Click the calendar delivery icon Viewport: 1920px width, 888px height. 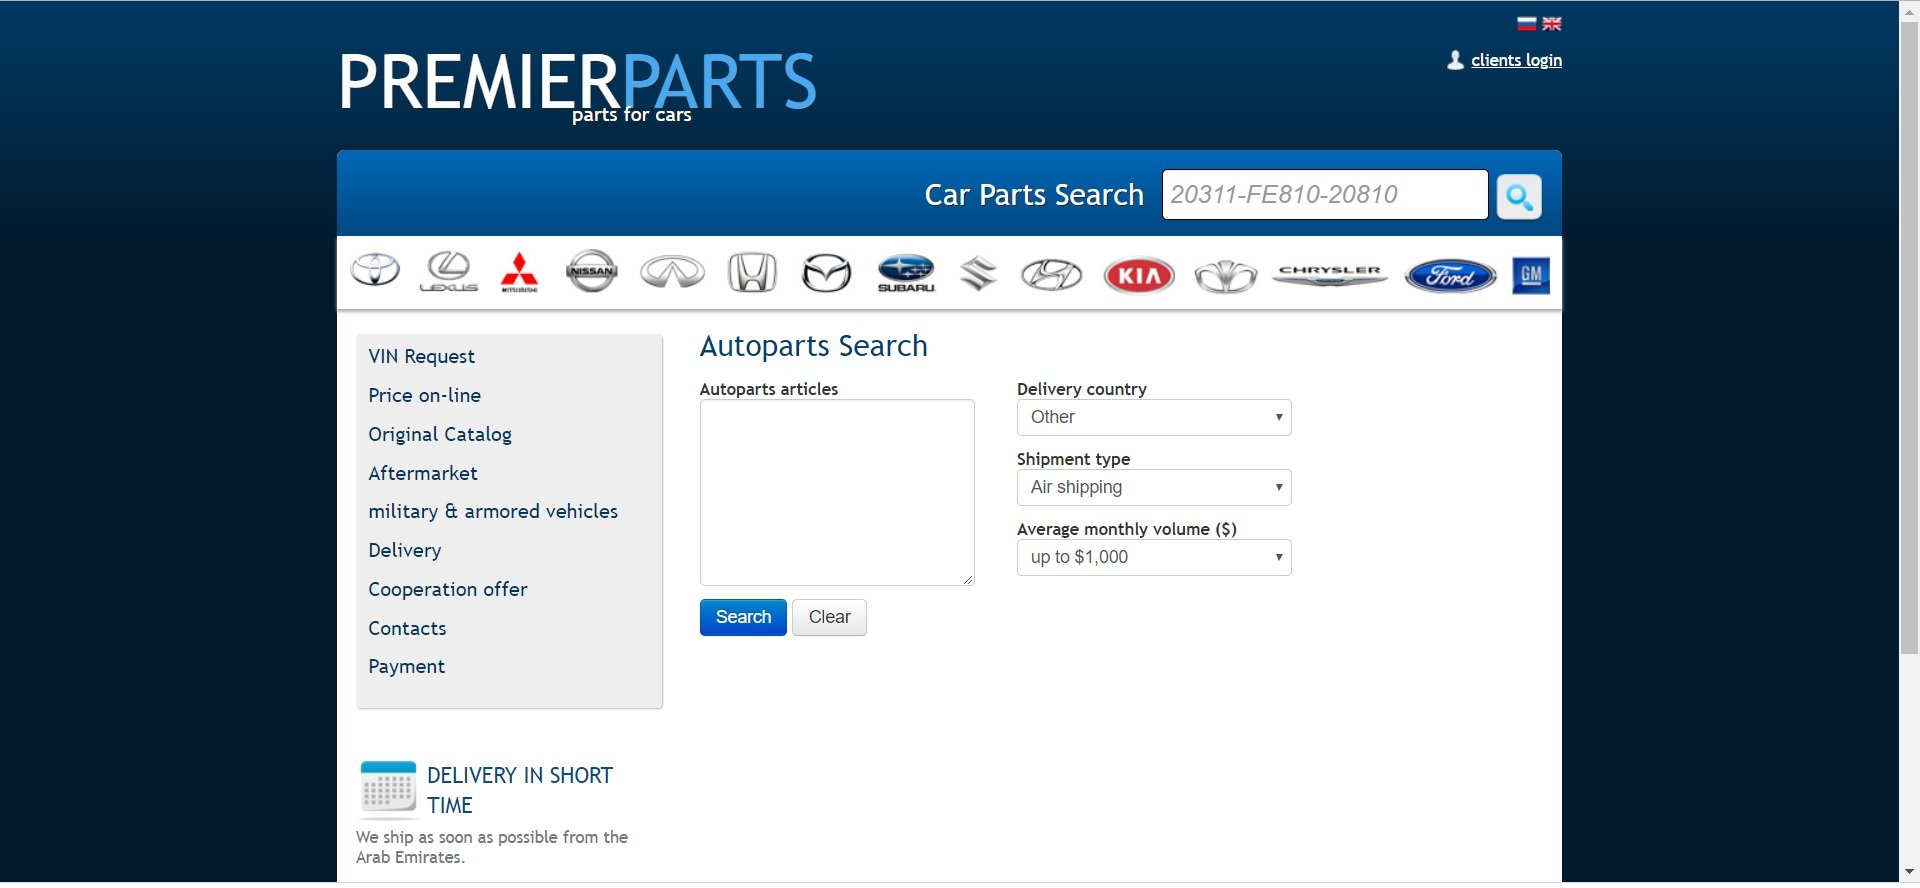(x=388, y=789)
